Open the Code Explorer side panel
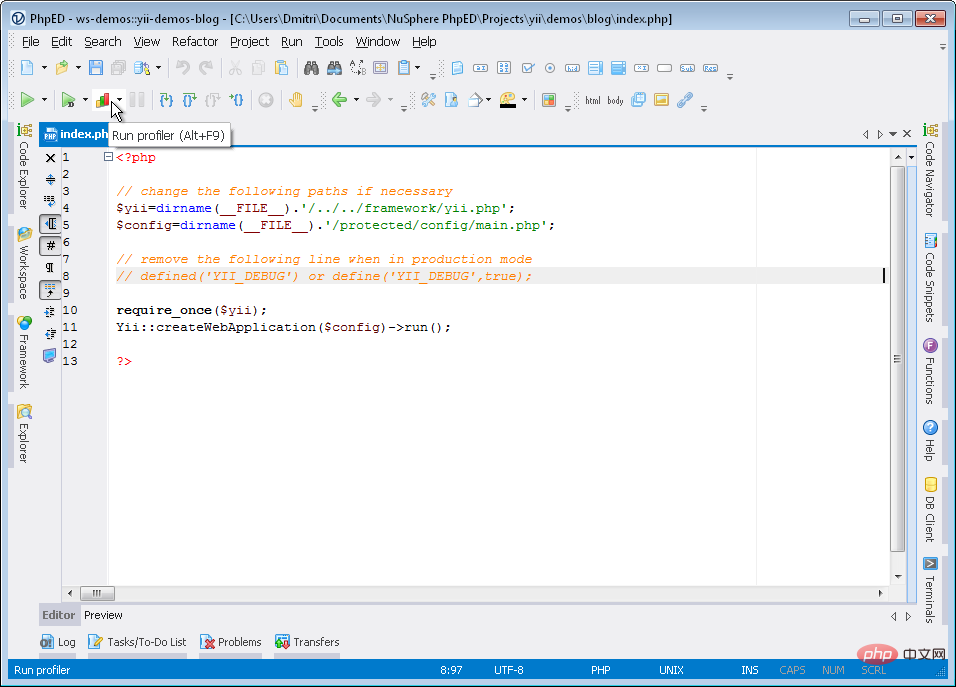The height and width of the screenshot is (687, 956). pyautogui.click(x=24, y=166)
